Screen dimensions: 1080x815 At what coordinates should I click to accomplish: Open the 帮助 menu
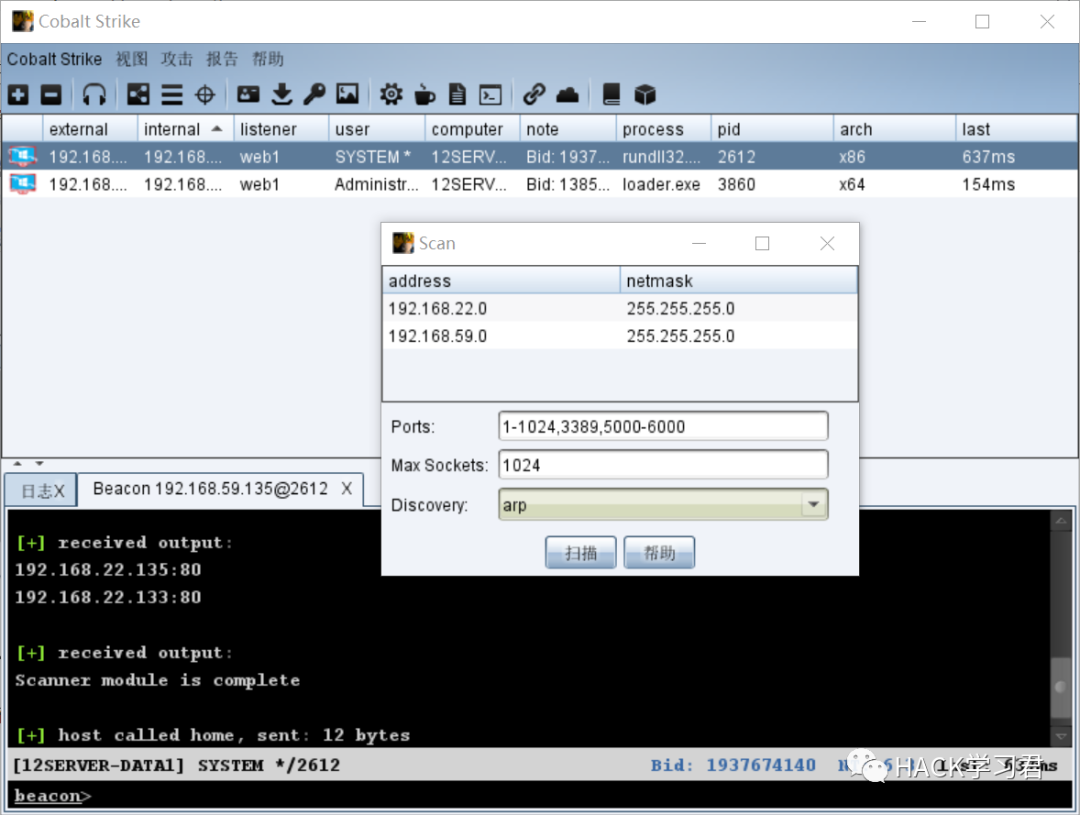(x=267, y=59)
